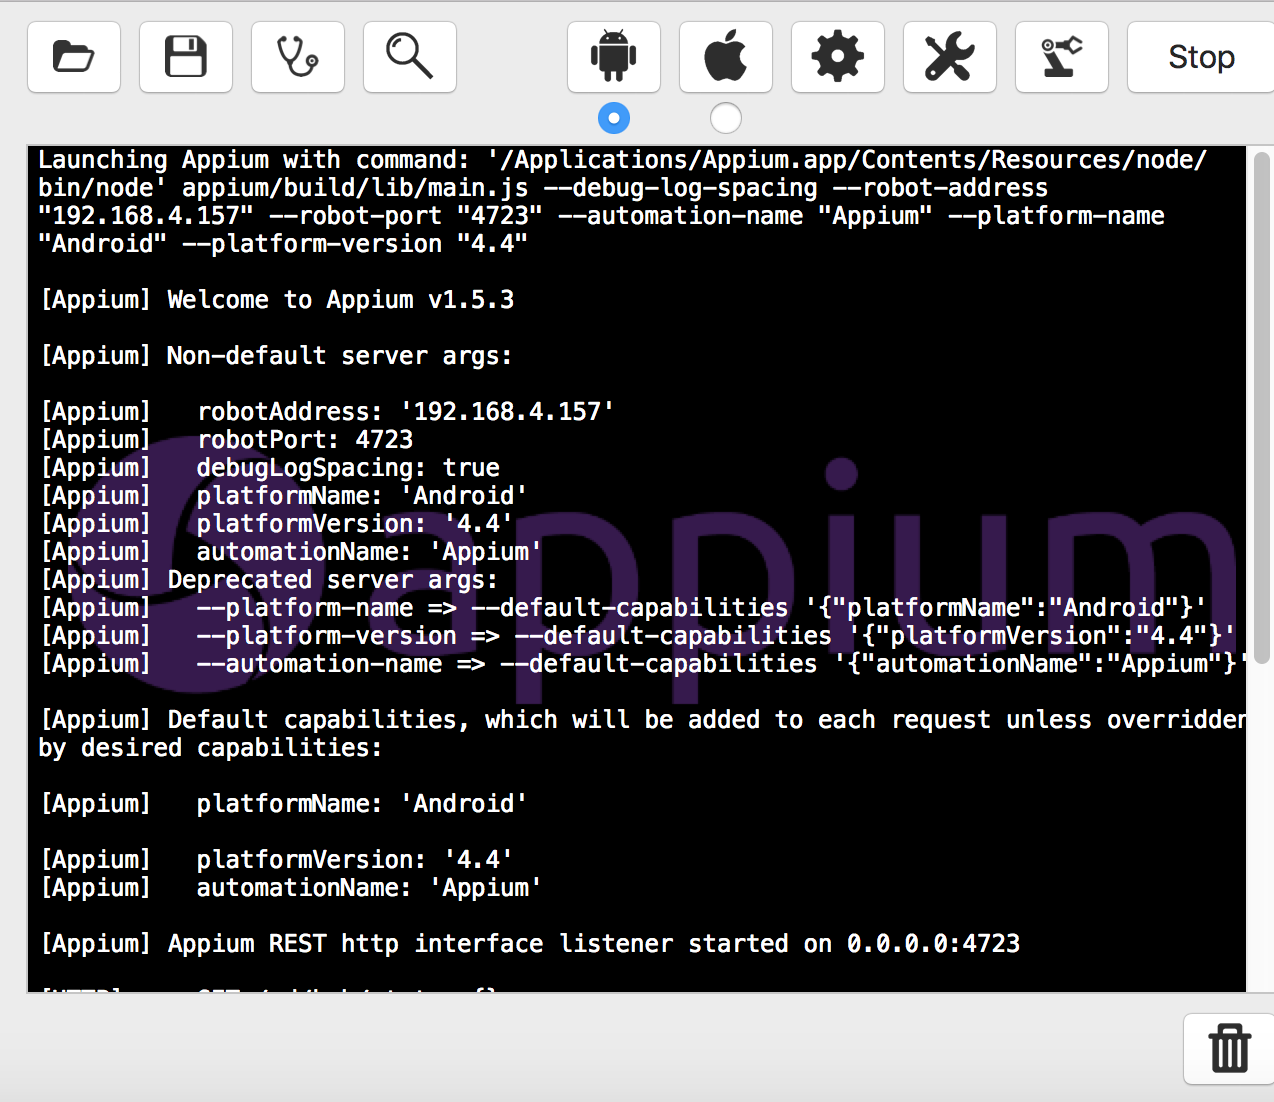Click the "robotAddress: '192.168.4.157'" log line
Screen dimensions: 1274x1102
[327, 412]
